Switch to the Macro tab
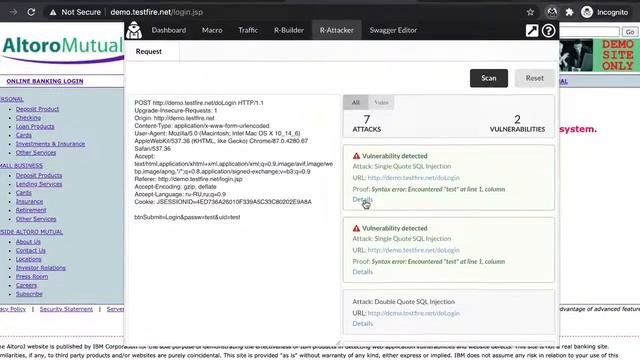This screenshot has height=360, width=640. coord(212,30)
